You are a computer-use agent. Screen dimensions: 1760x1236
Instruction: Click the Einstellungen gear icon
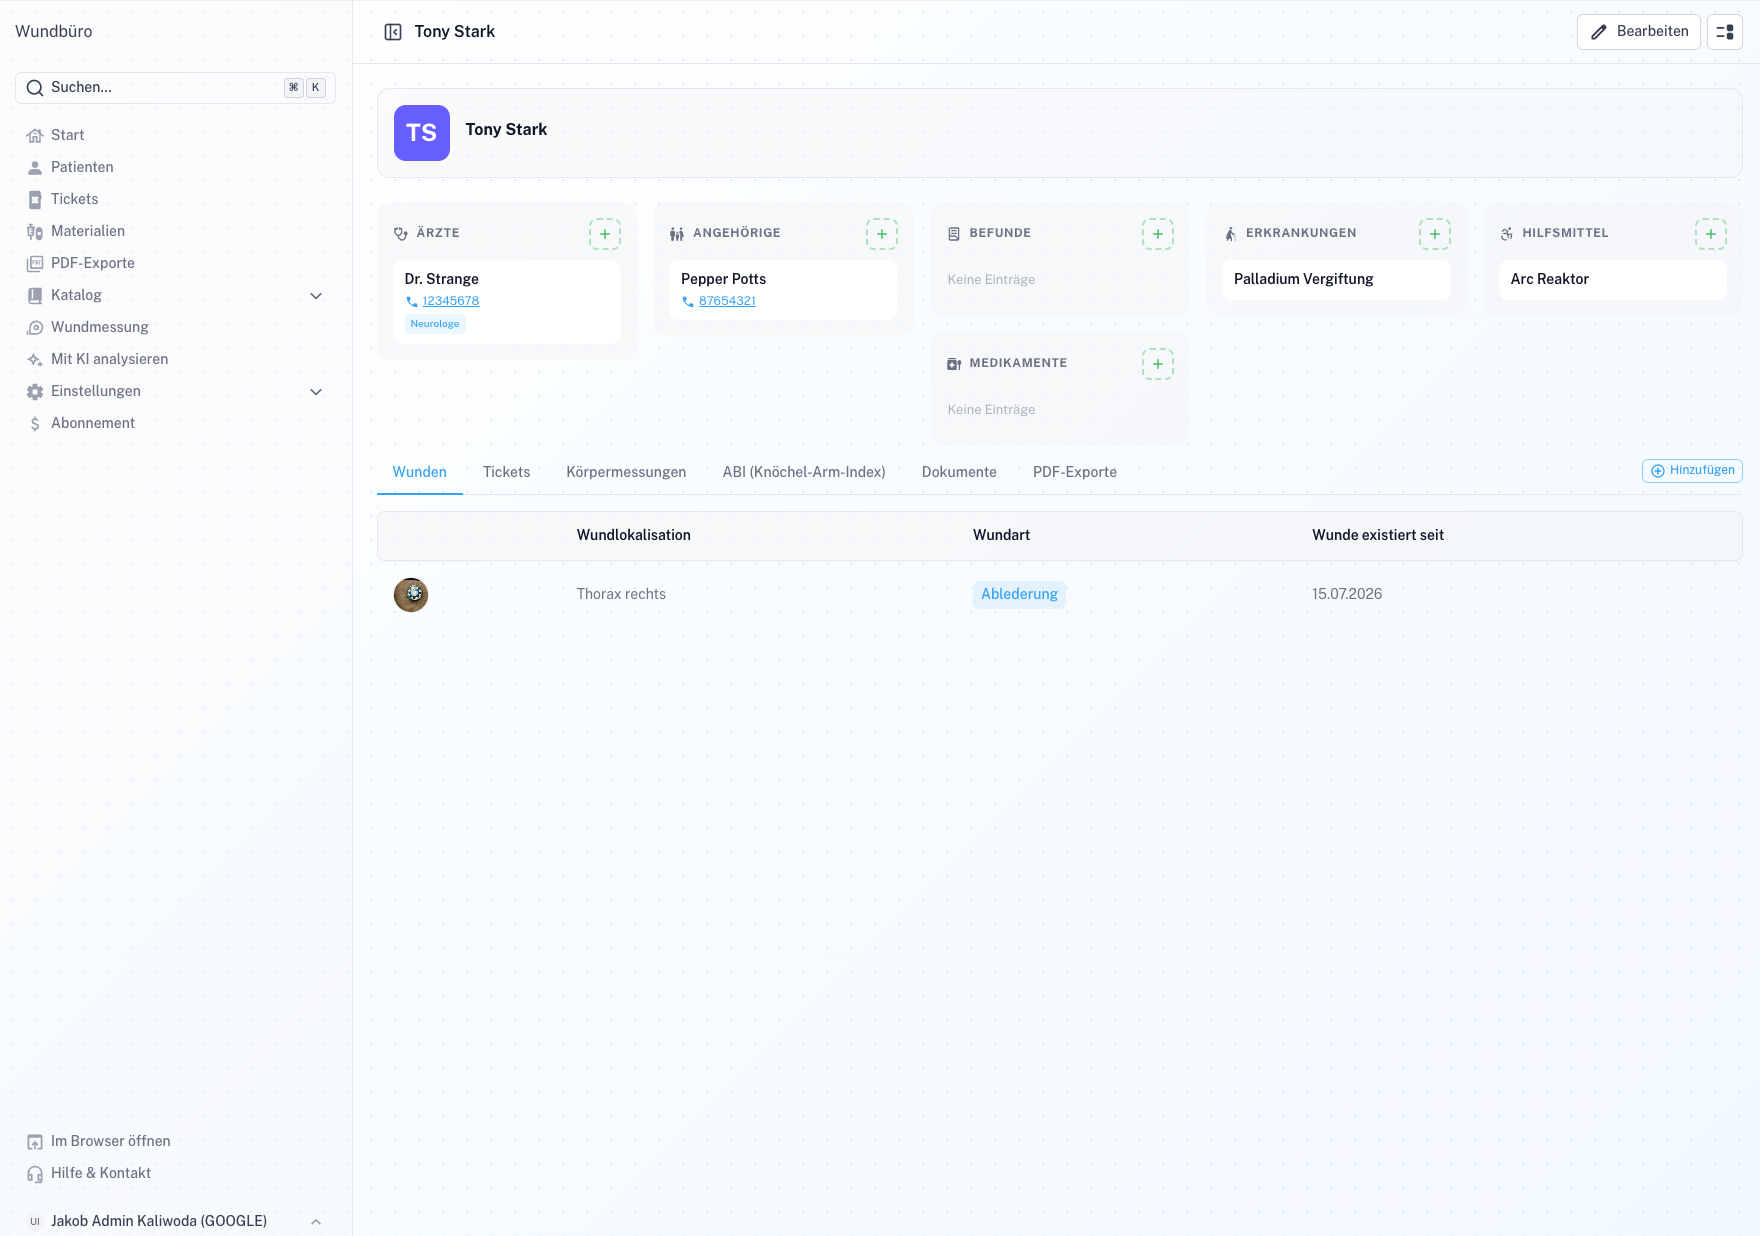tap(35, 392)
